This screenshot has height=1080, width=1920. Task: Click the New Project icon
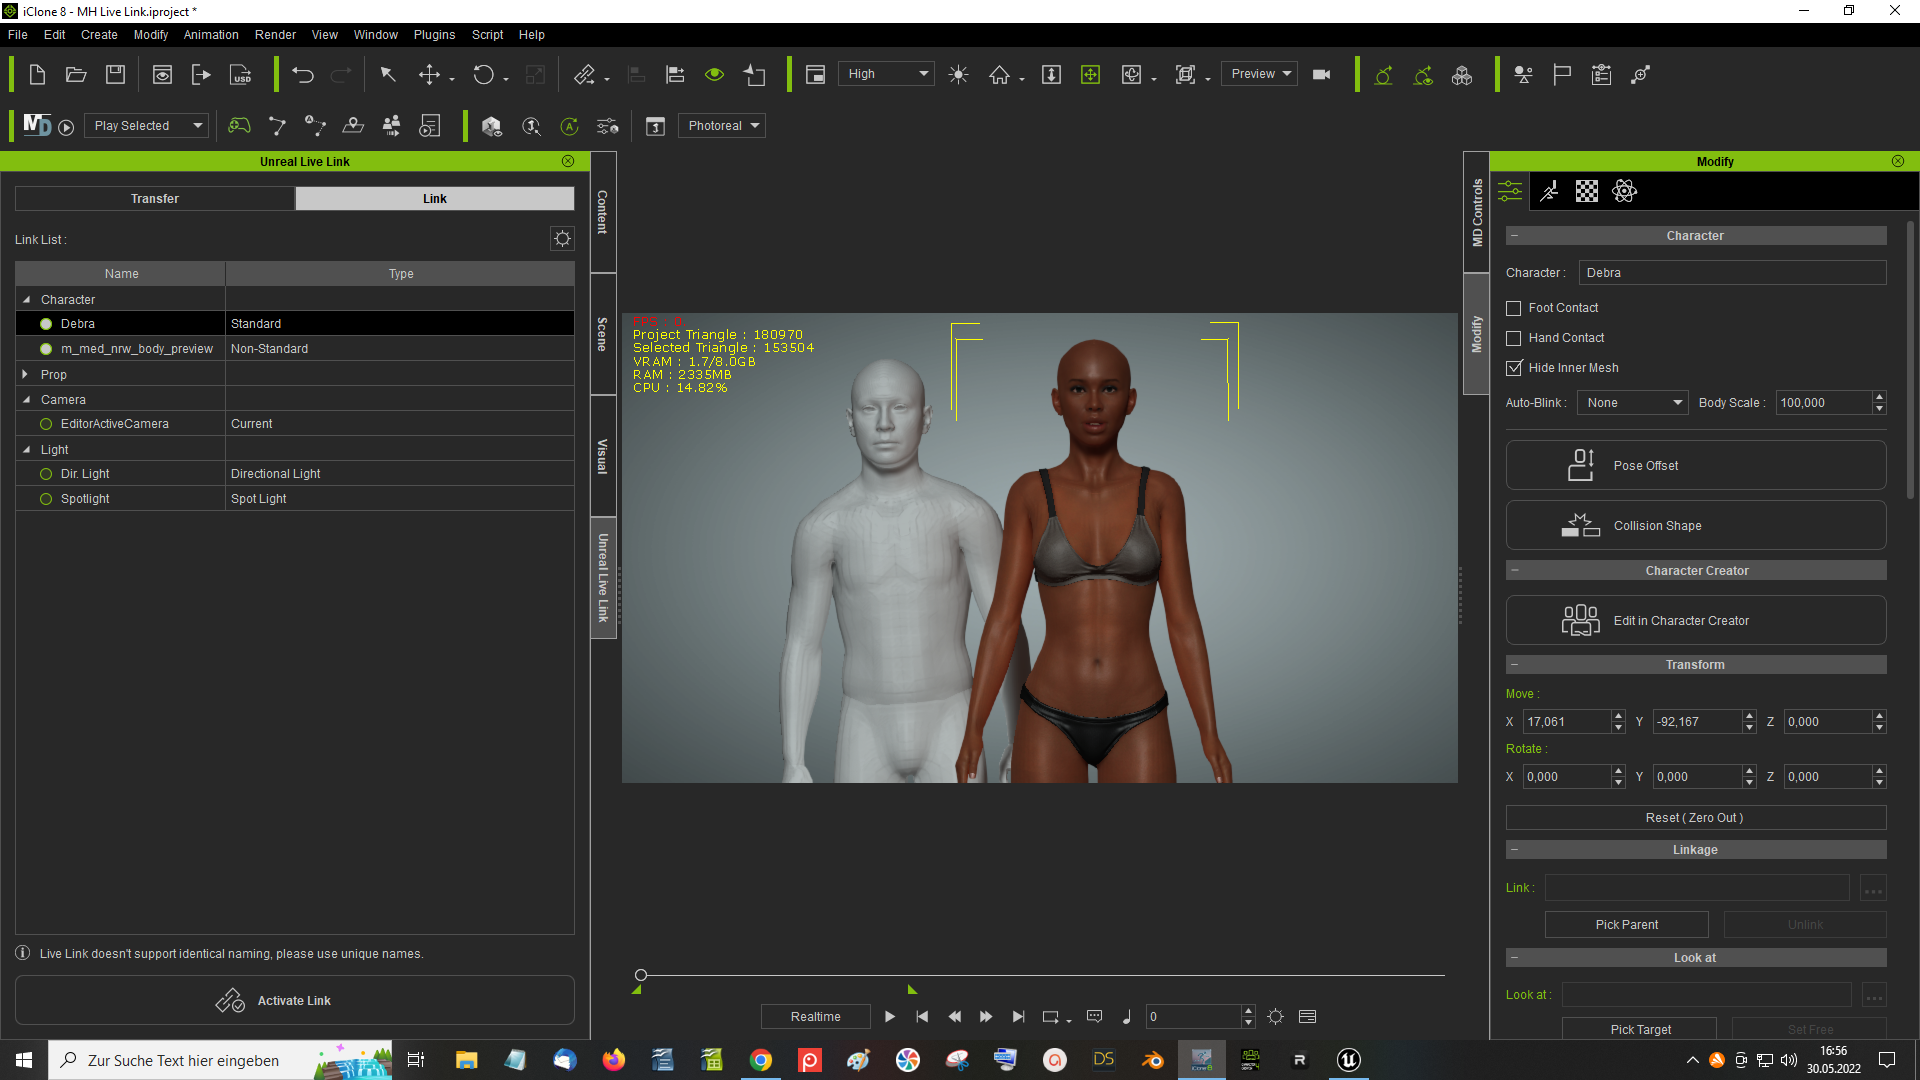coord(37,74)
